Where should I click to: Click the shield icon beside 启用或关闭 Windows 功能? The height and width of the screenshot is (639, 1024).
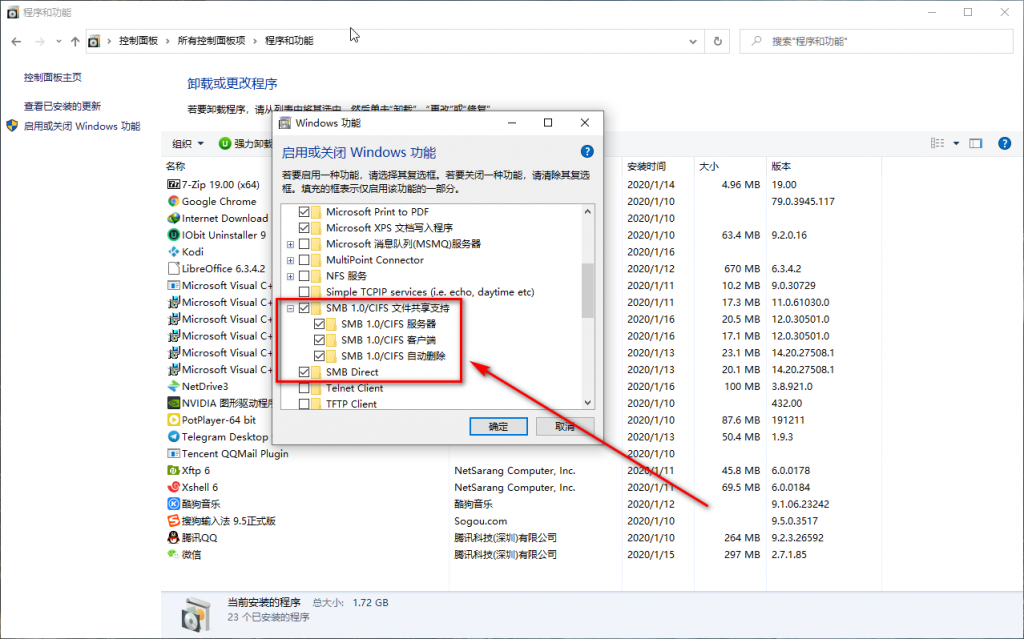pyautogui.click(x=12, y=125)
